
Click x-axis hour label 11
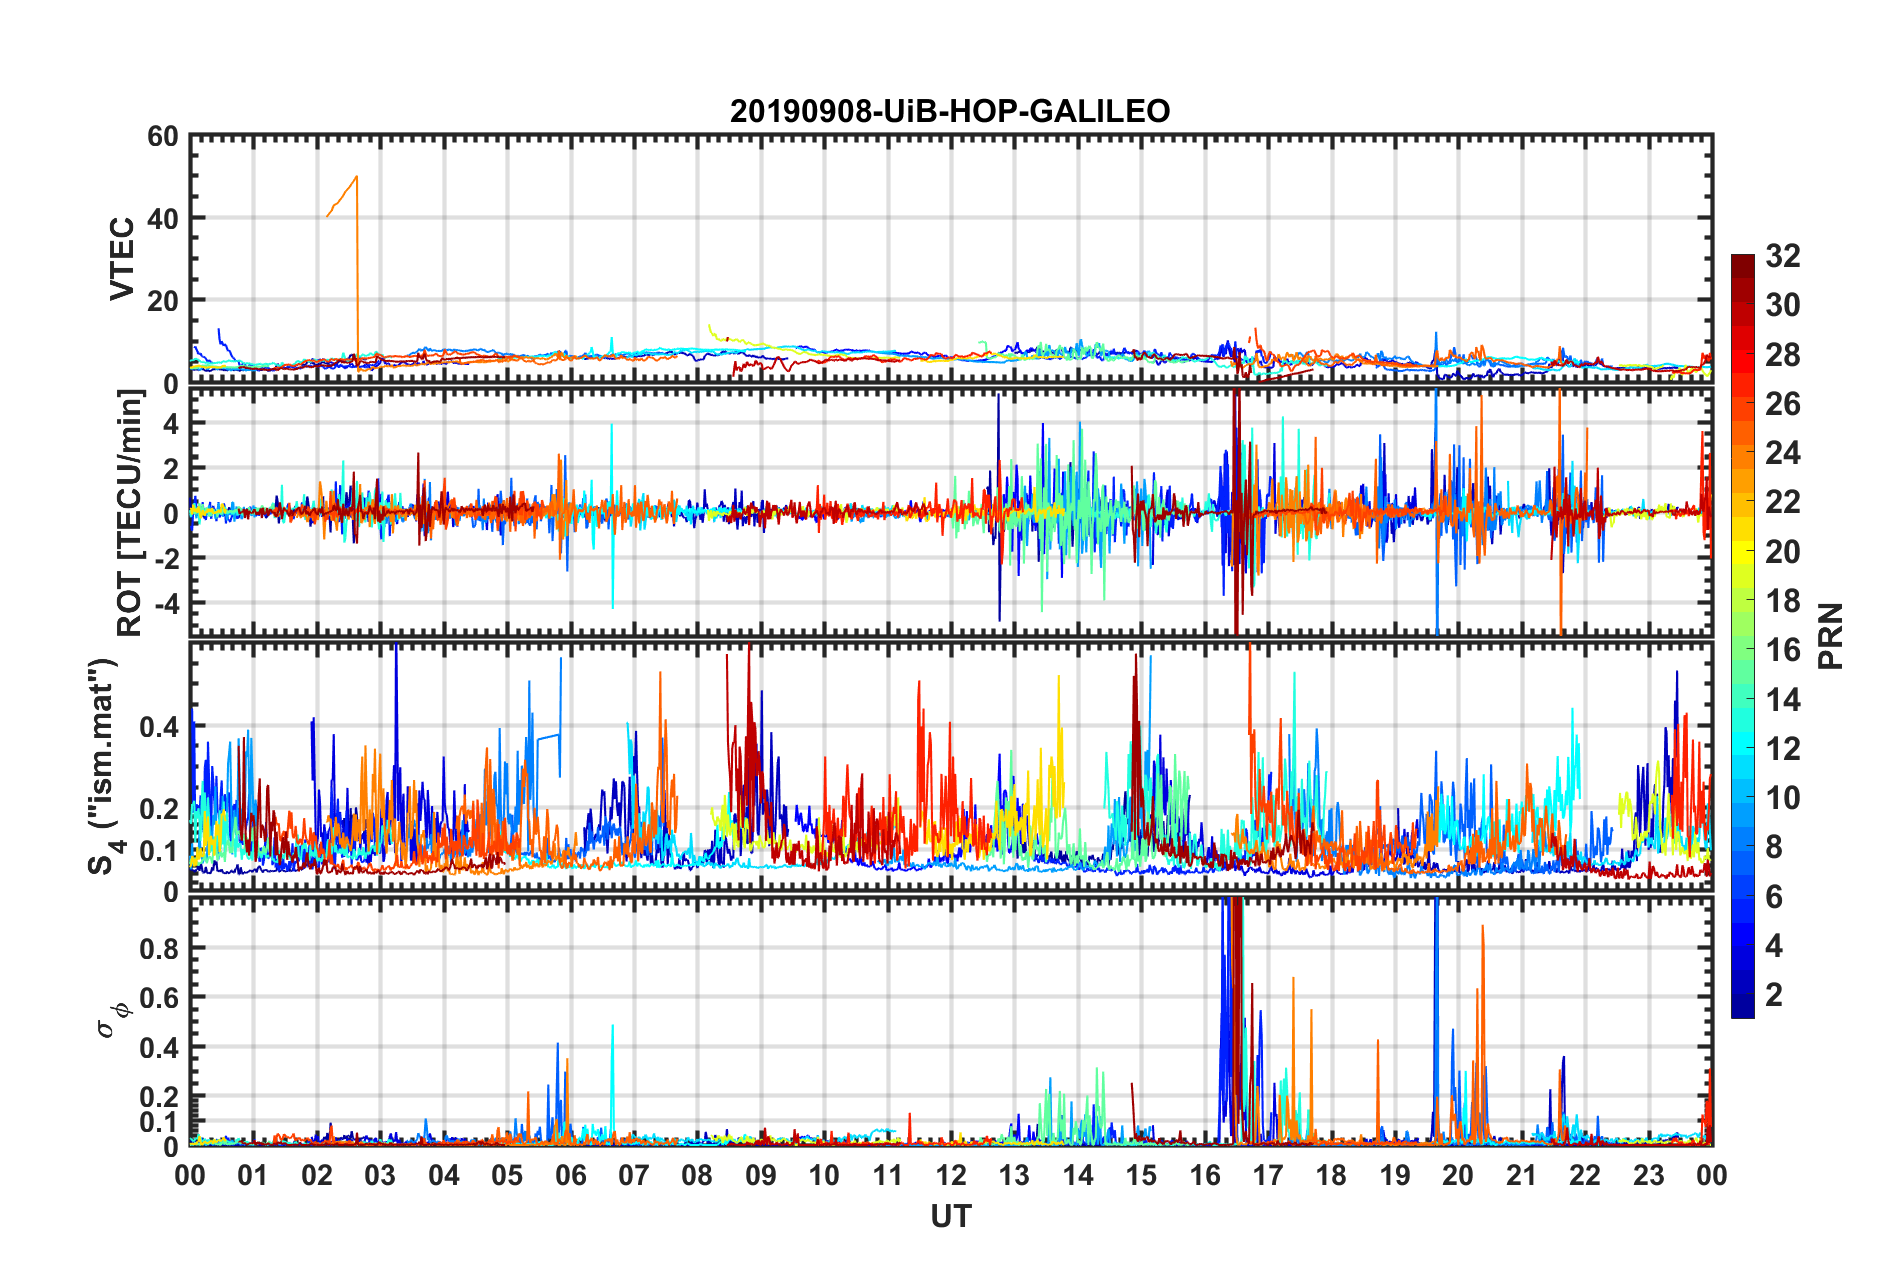click(888, 1175)
